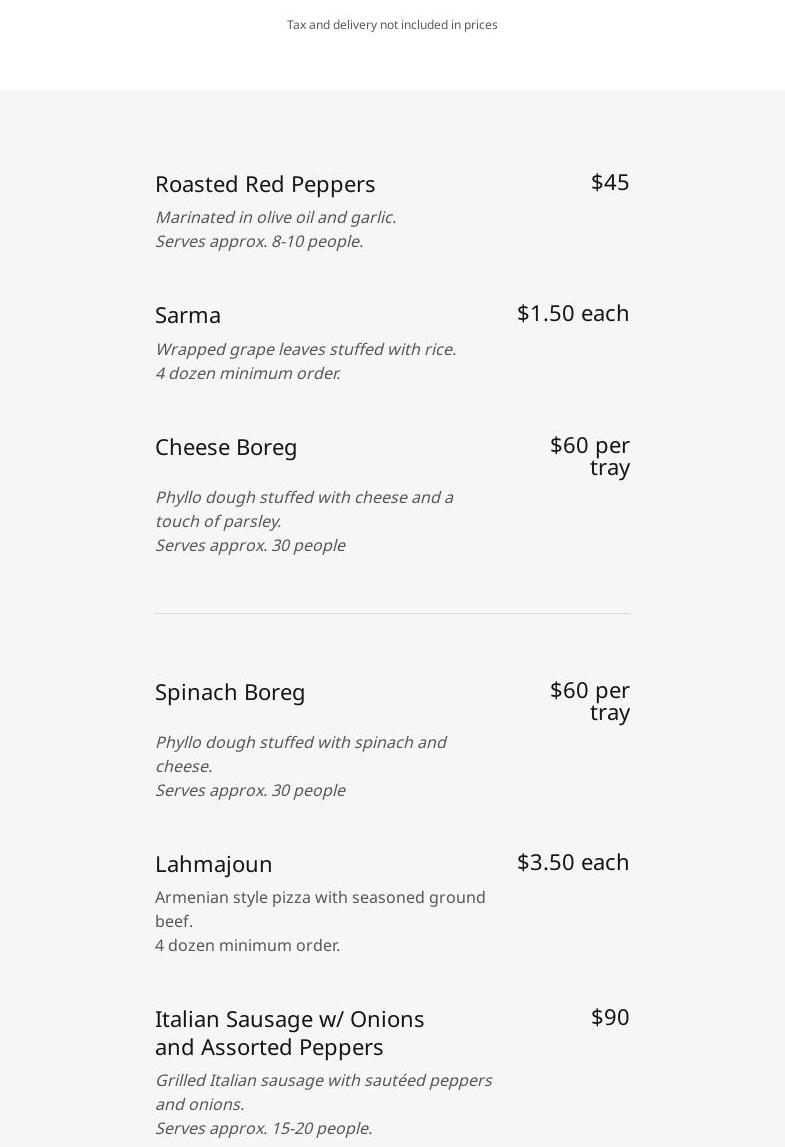Click the Spinach Boreg $60 per tray price
Screen dimensions: 785x1147
point(590,701)
